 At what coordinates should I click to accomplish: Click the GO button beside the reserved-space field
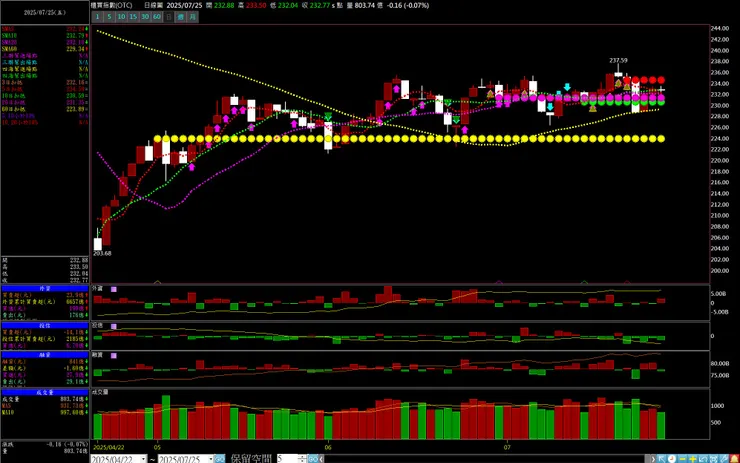coord(313,459)
